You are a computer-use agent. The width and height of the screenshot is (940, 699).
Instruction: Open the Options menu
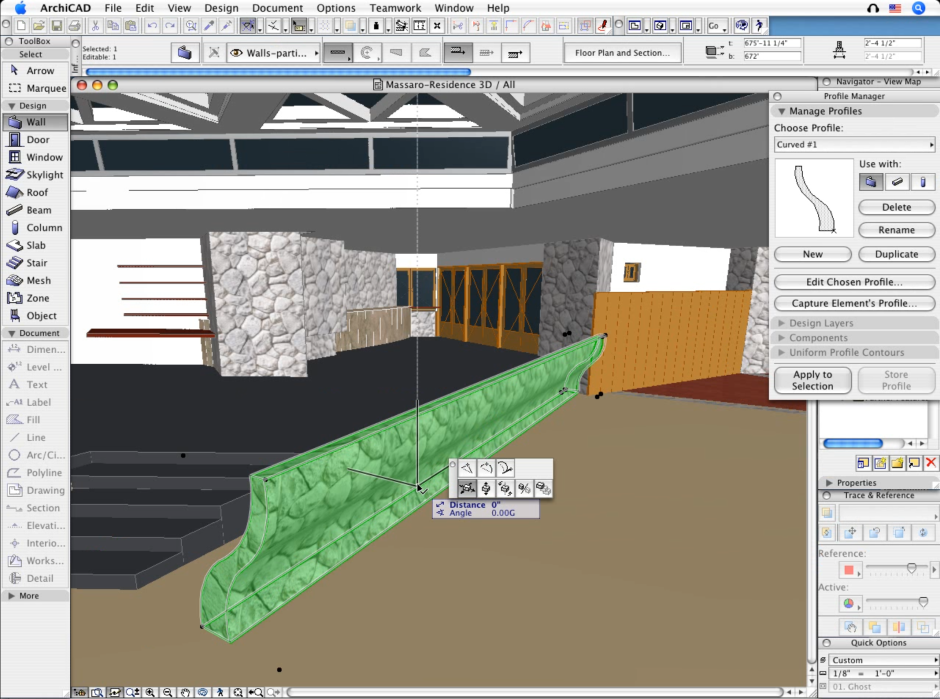[336, 8]
